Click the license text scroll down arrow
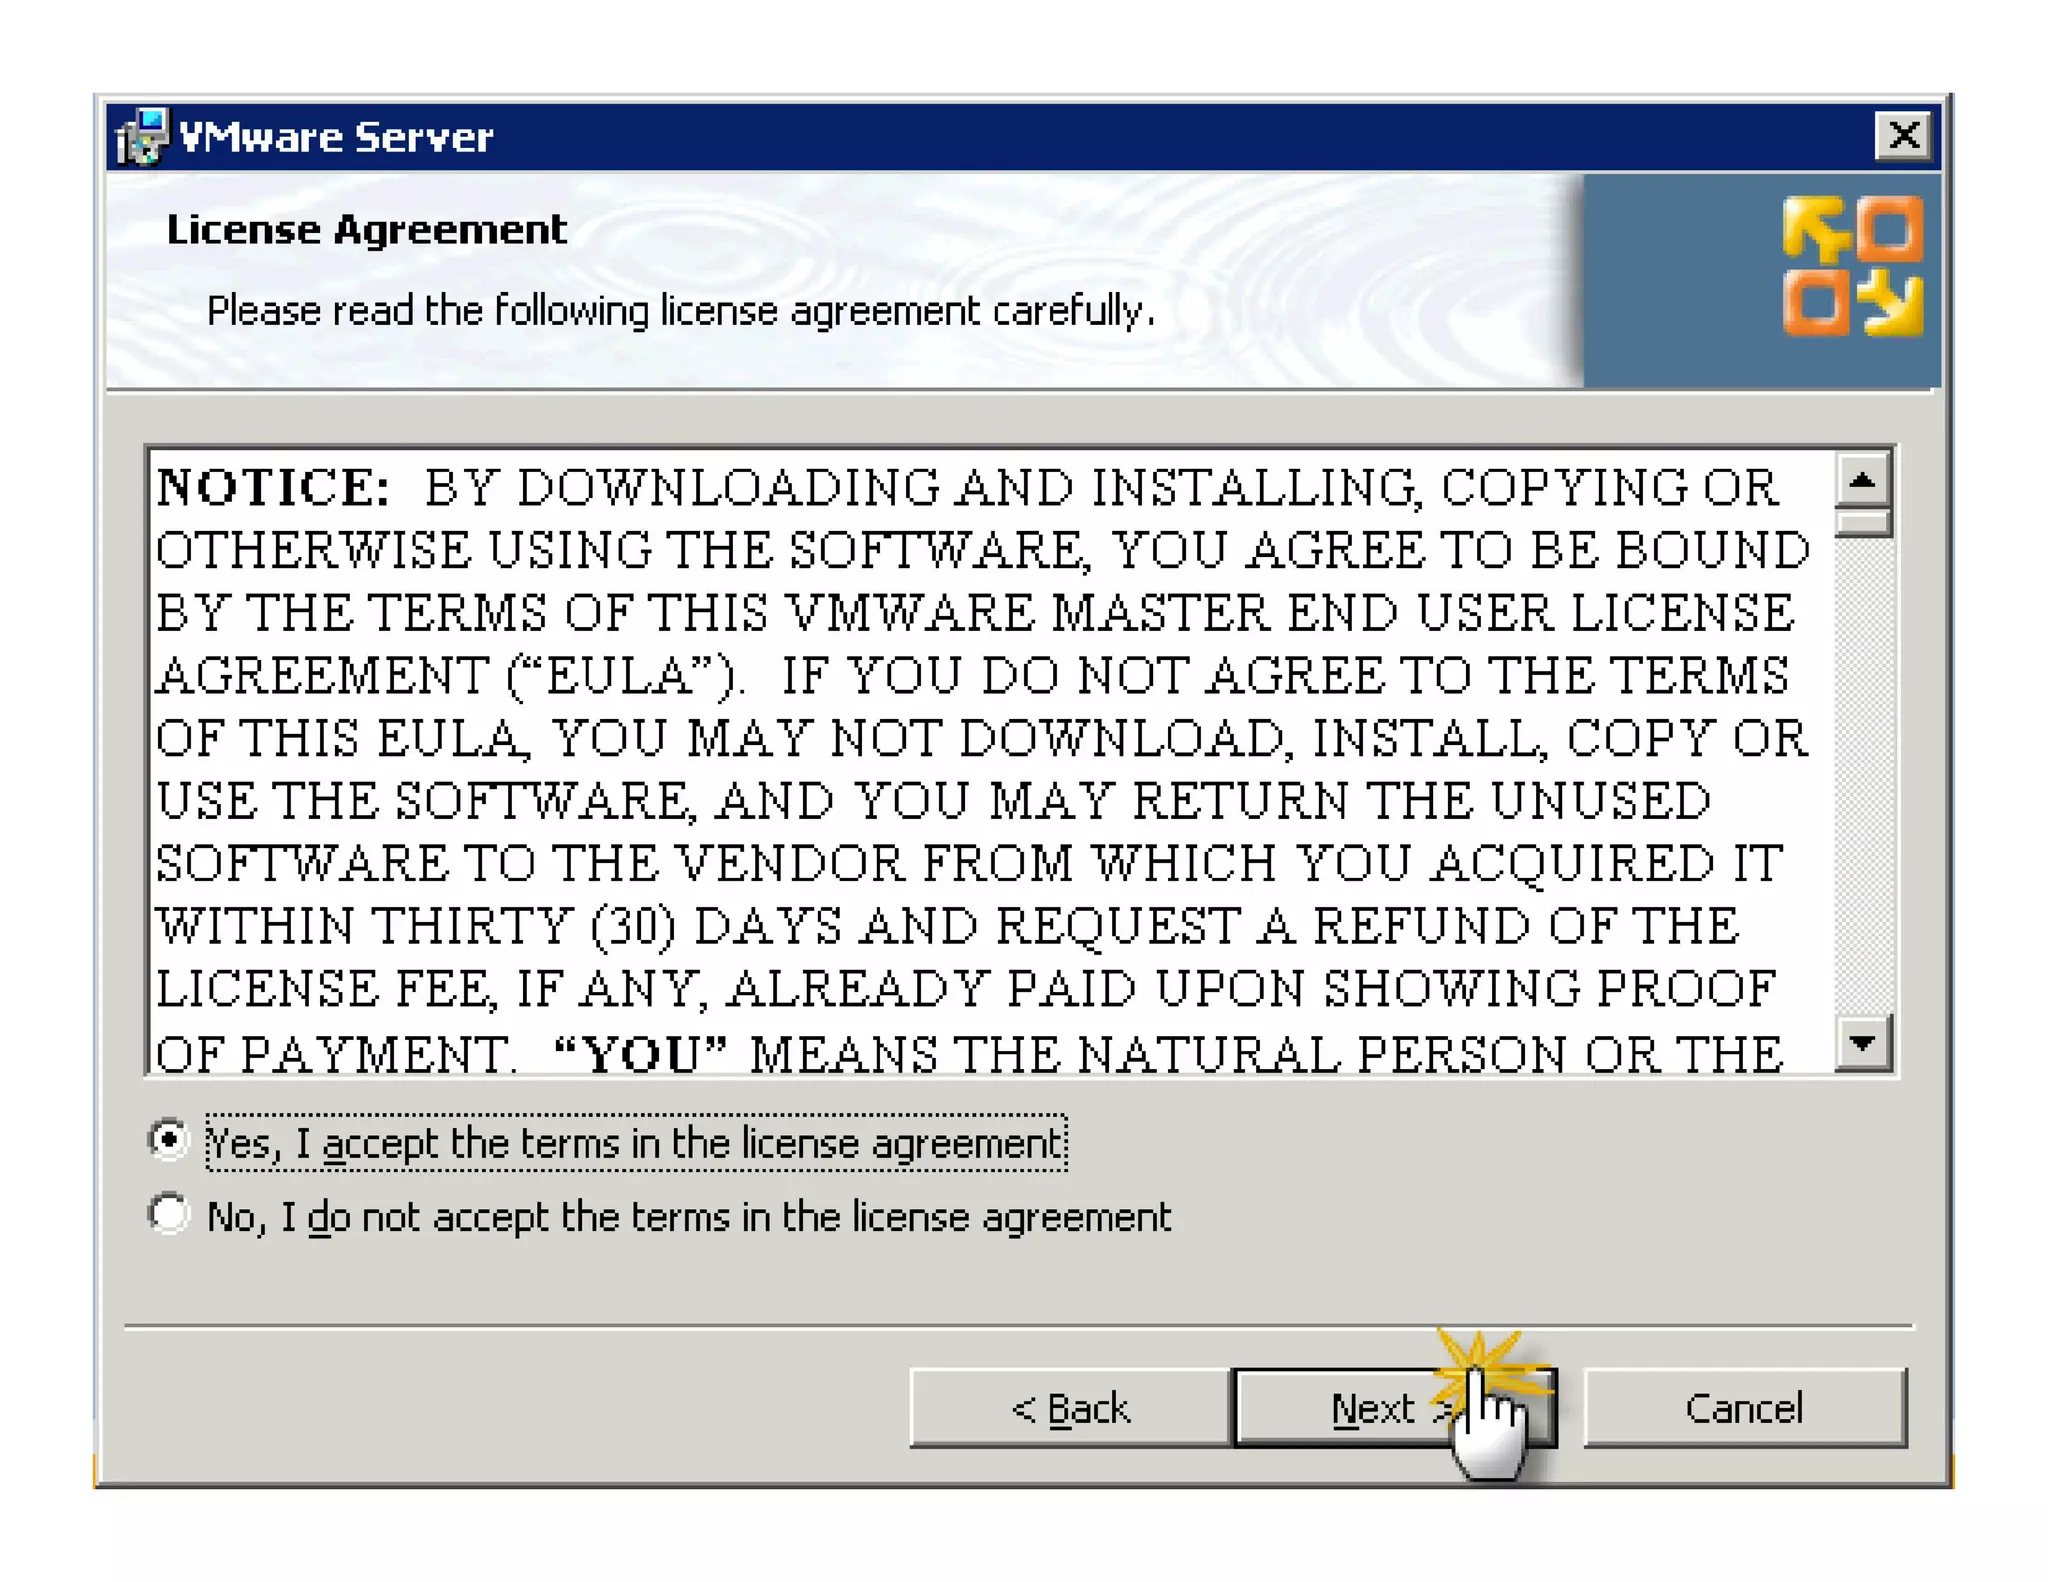This screenshot has width=2048, height=1582. click(x=1863, y=1043)
